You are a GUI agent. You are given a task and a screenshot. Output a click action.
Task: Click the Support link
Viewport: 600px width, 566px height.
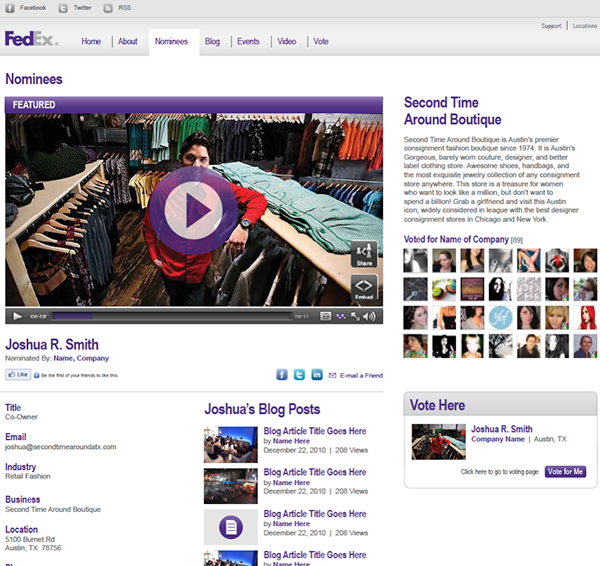coord(551,26)
